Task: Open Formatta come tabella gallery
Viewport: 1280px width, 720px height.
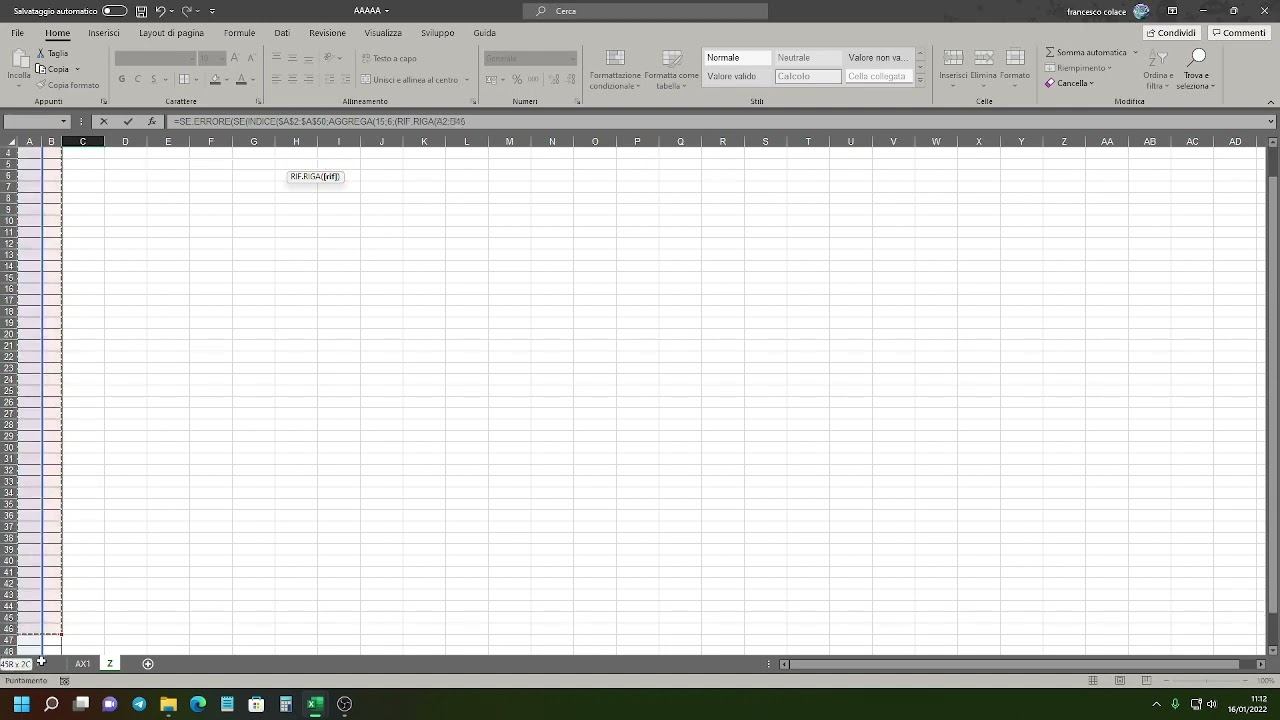Action: coord(672,69)
